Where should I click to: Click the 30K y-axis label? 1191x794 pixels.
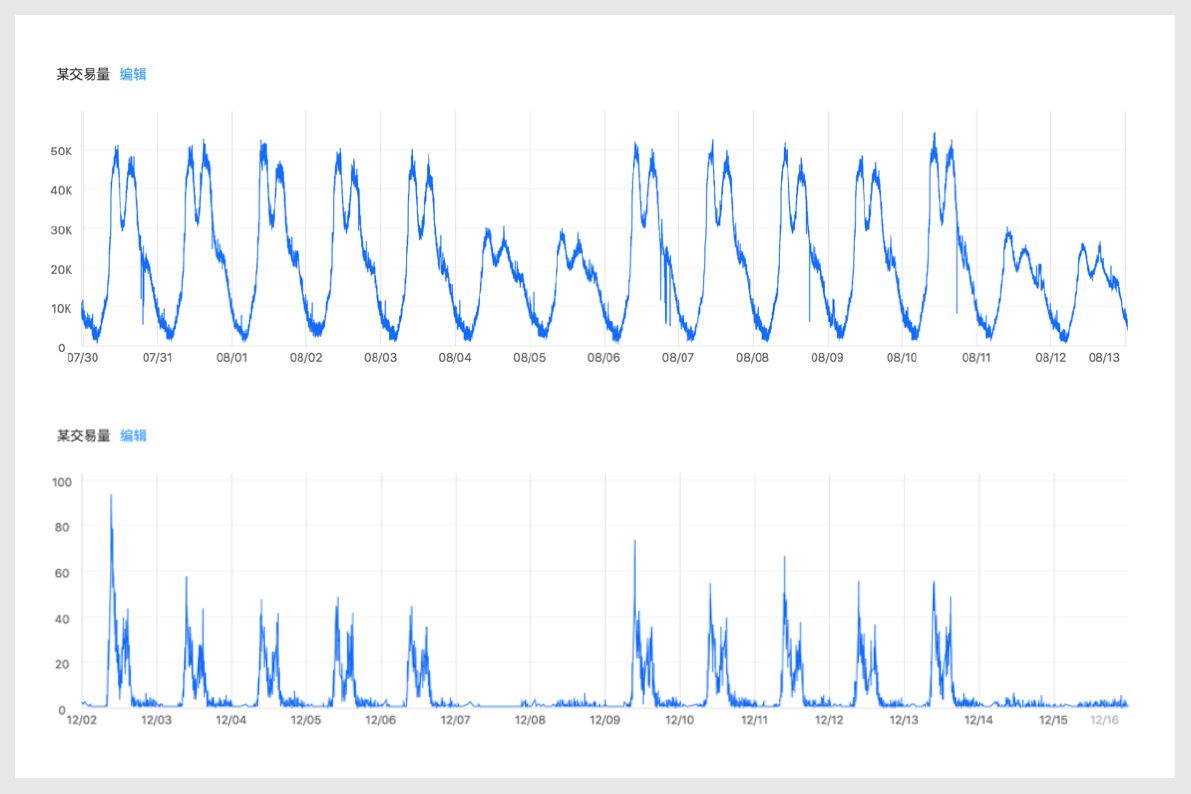pos(61,230)
